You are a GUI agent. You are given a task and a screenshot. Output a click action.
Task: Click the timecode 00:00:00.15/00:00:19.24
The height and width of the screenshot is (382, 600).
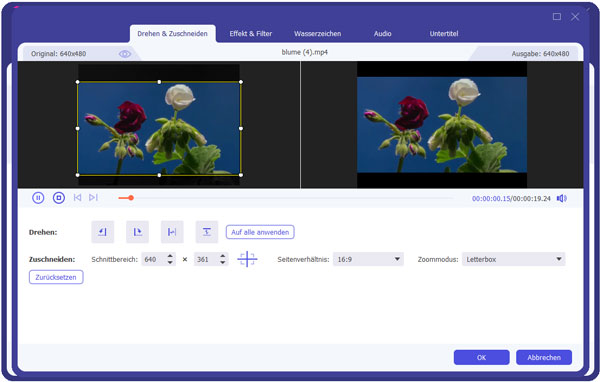511,199
